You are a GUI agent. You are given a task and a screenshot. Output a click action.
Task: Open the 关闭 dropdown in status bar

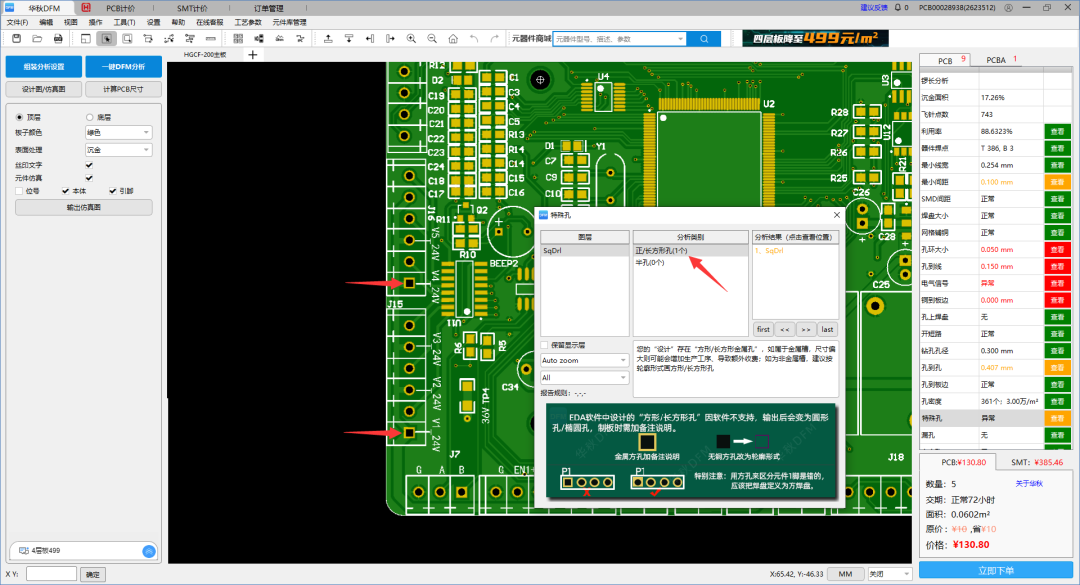[x=889, y=574]
